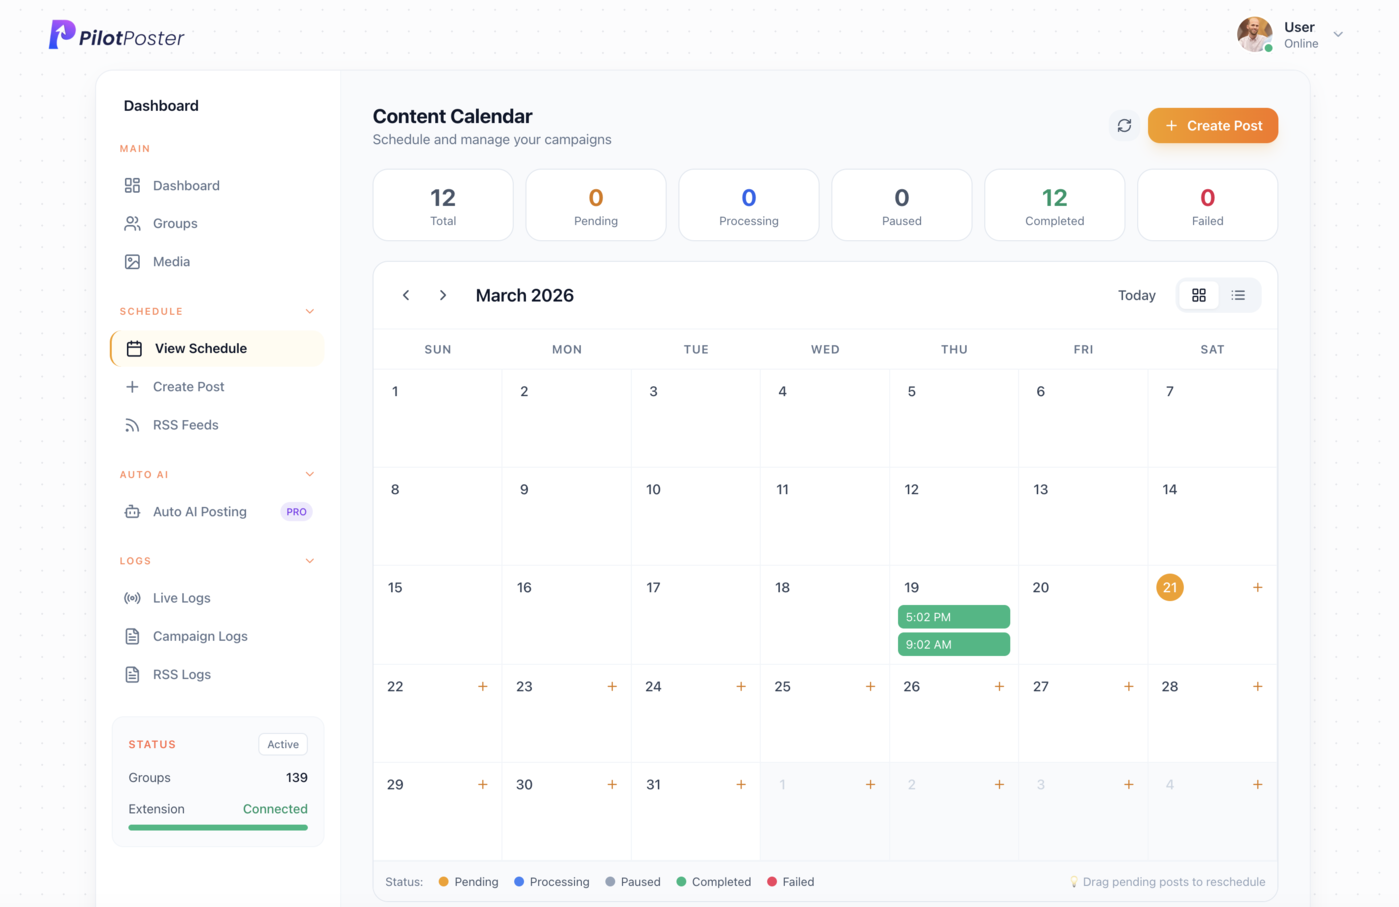Select View Schedule in the sidebar
1399x907 pixels.
point(200,348)
